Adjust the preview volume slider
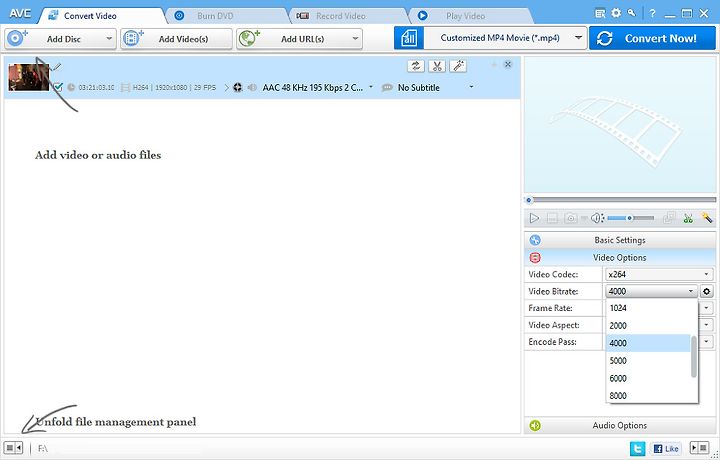 630,218
